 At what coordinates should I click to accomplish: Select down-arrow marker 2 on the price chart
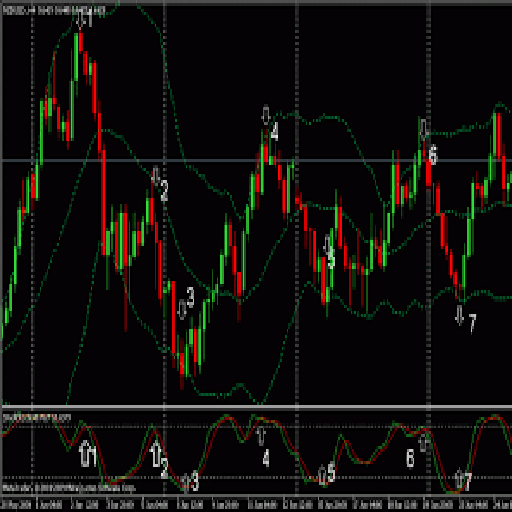click(x=156, y=176)
